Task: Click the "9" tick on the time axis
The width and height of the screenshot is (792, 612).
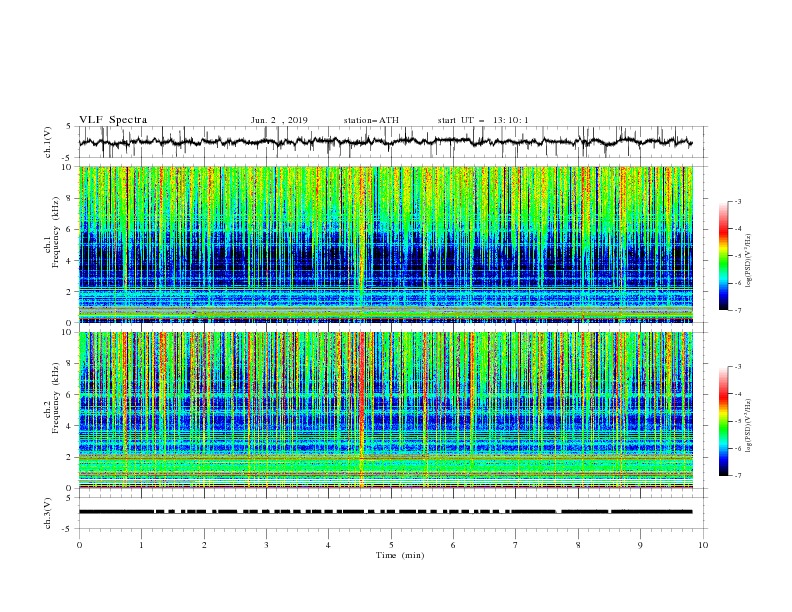Action: click(x=640, y=545)
